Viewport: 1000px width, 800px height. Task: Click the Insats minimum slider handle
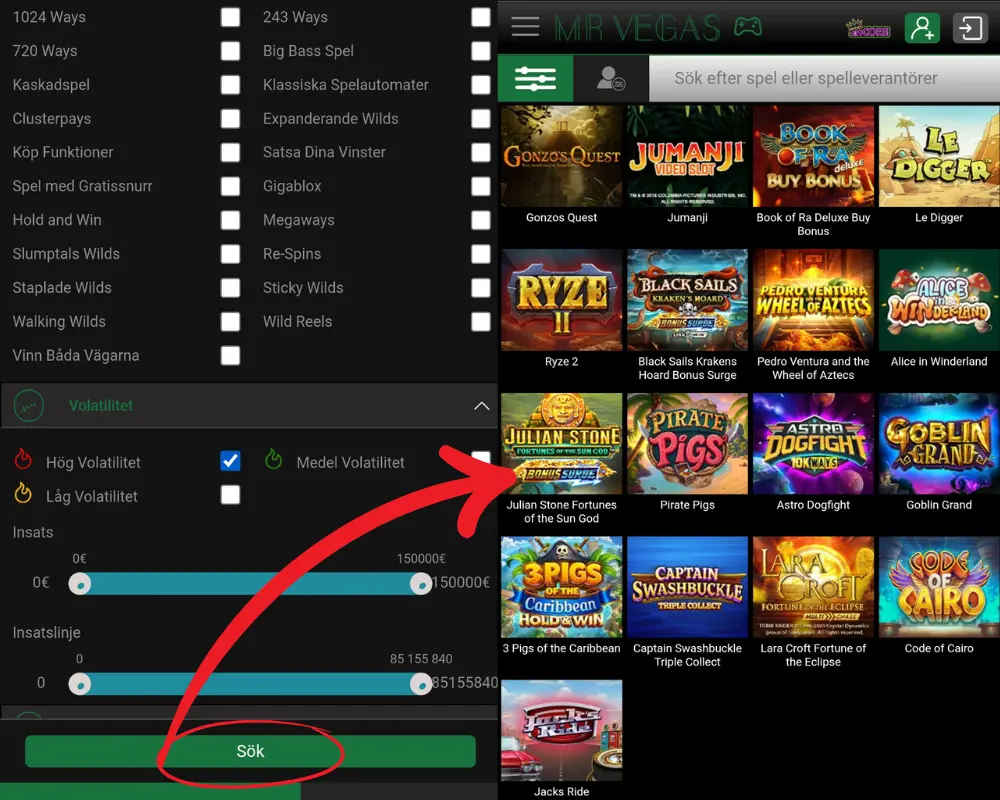[x=80, y=583]
